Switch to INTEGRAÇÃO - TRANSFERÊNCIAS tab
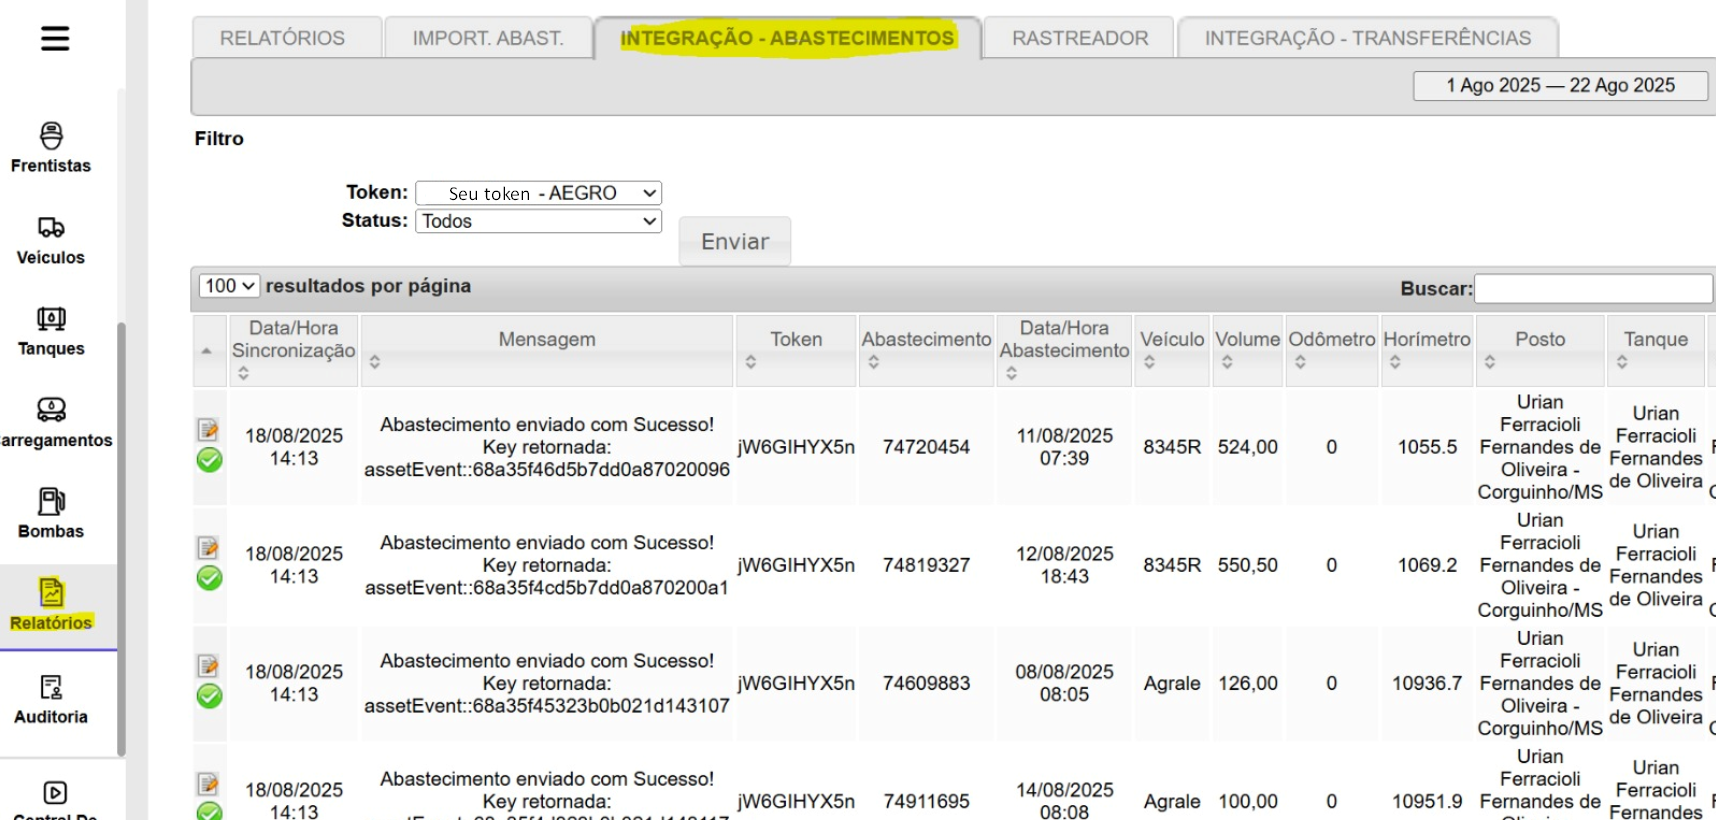This screenshot has width=1716, height=820. coord(1367,38)
